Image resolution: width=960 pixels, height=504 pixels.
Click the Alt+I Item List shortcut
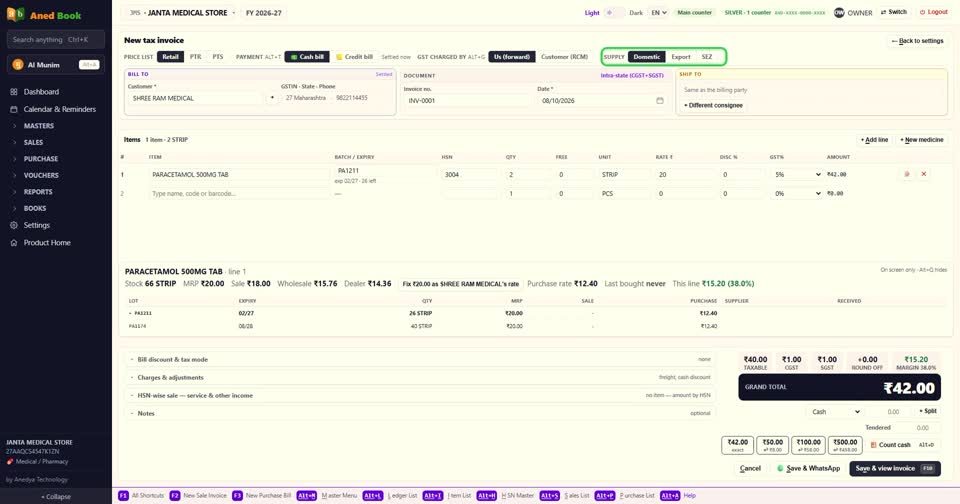coord(447,495)
